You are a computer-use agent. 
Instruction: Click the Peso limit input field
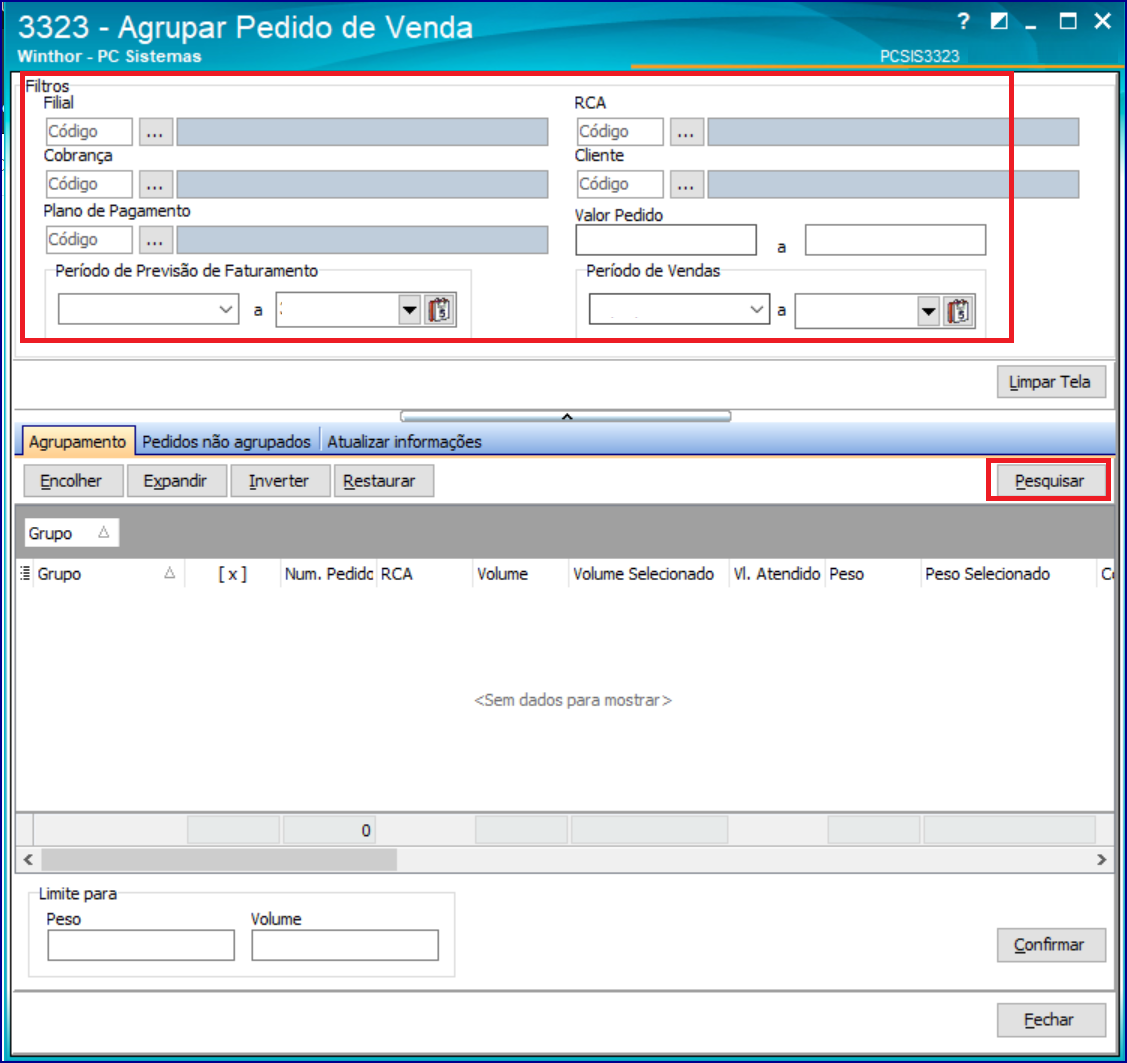[x=141, y=945]
